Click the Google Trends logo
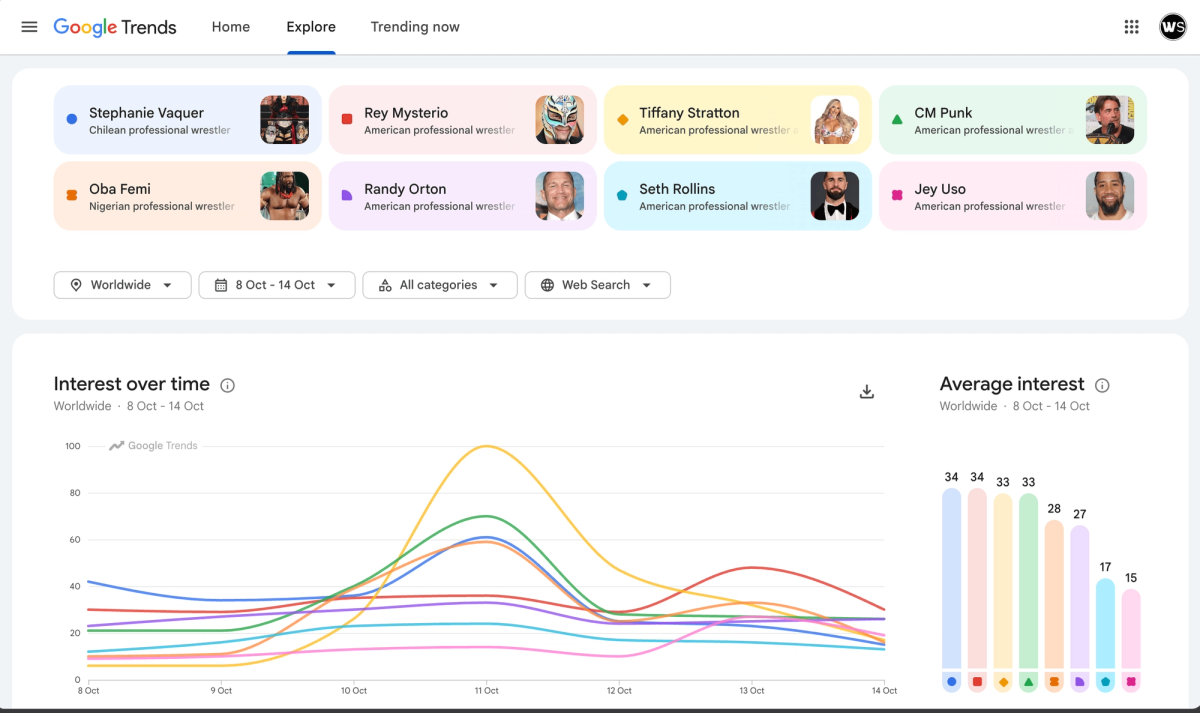The width and height of the screenshot is (1200, 713). [115, 27]
